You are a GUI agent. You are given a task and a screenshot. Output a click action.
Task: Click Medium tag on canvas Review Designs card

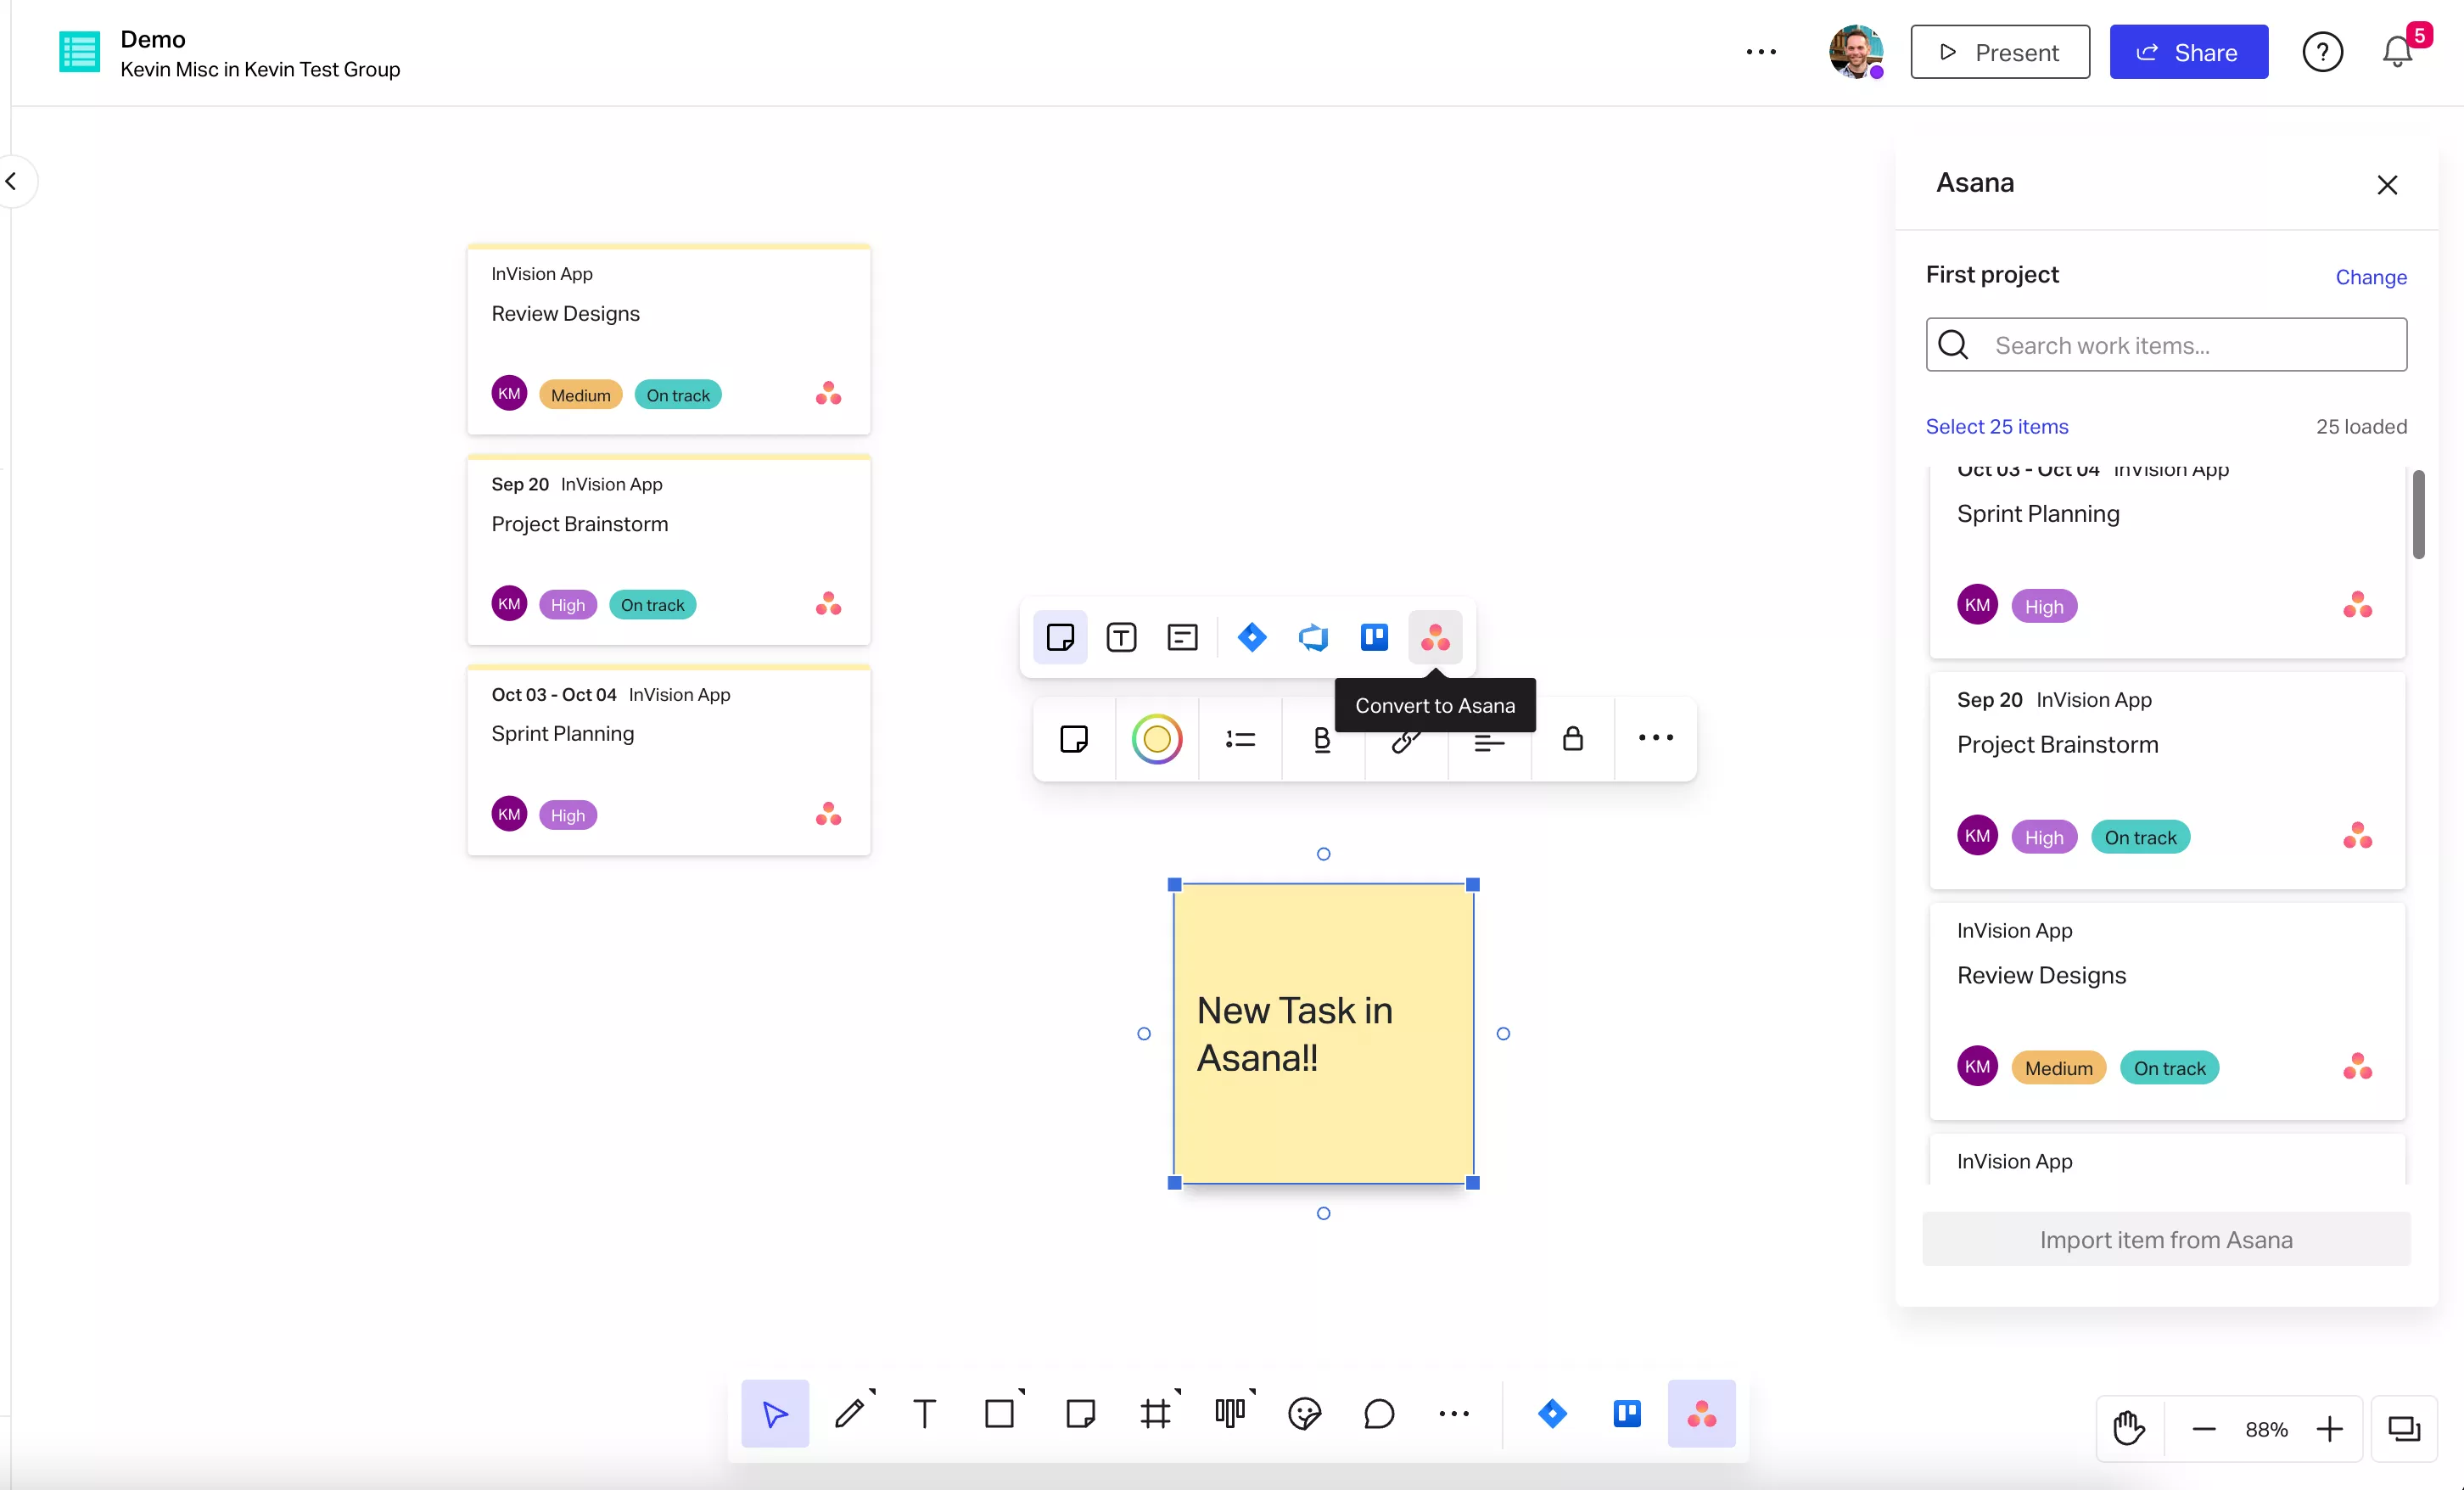(x=580, y=395)
